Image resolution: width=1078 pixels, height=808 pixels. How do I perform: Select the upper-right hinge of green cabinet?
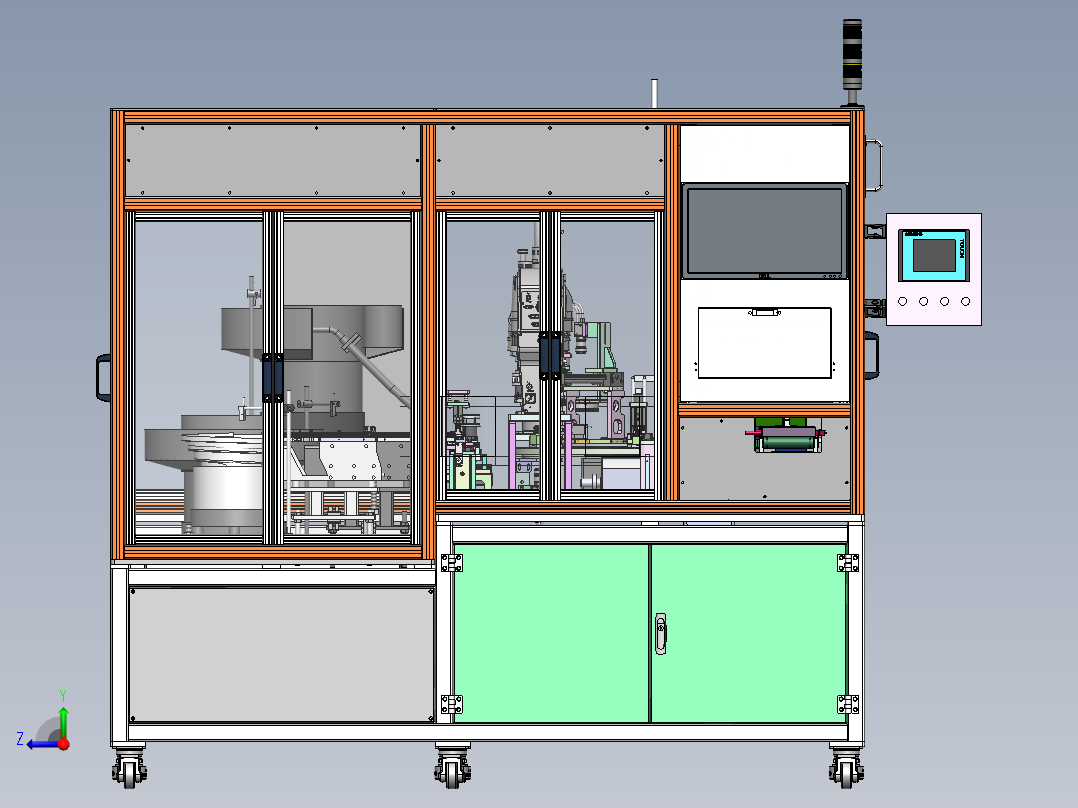848,563
